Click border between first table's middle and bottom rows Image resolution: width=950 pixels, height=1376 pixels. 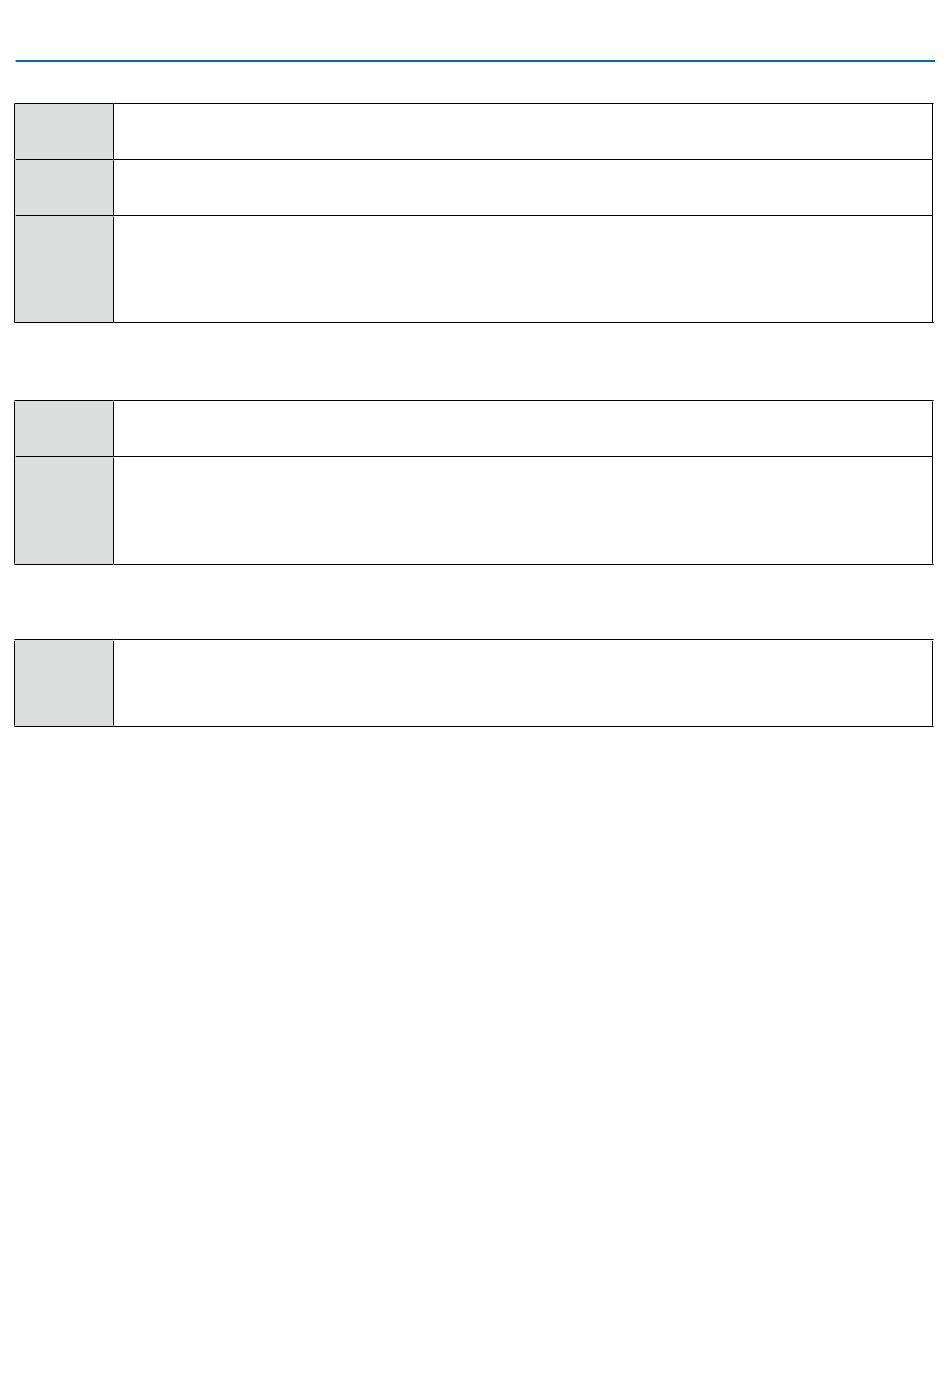(522, 215)
